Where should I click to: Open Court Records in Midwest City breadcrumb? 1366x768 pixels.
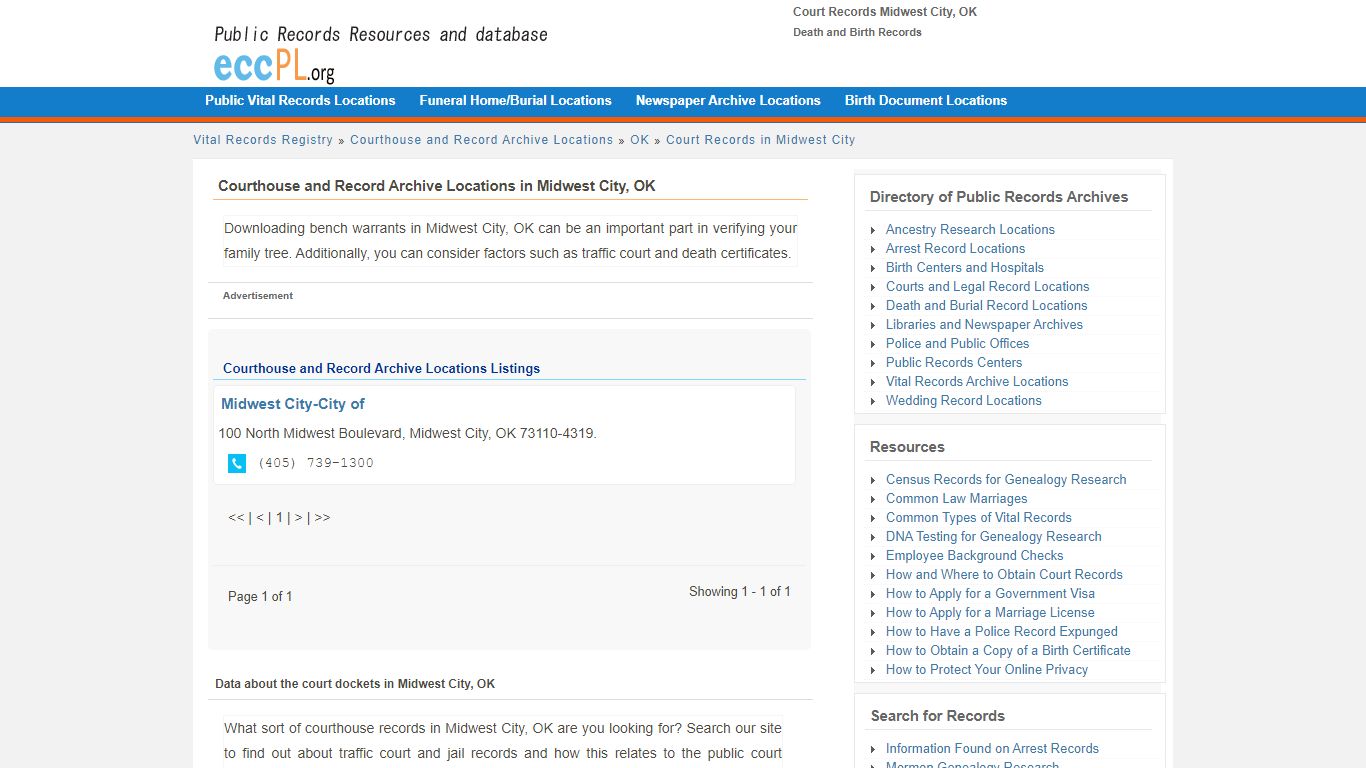(761, 140)
